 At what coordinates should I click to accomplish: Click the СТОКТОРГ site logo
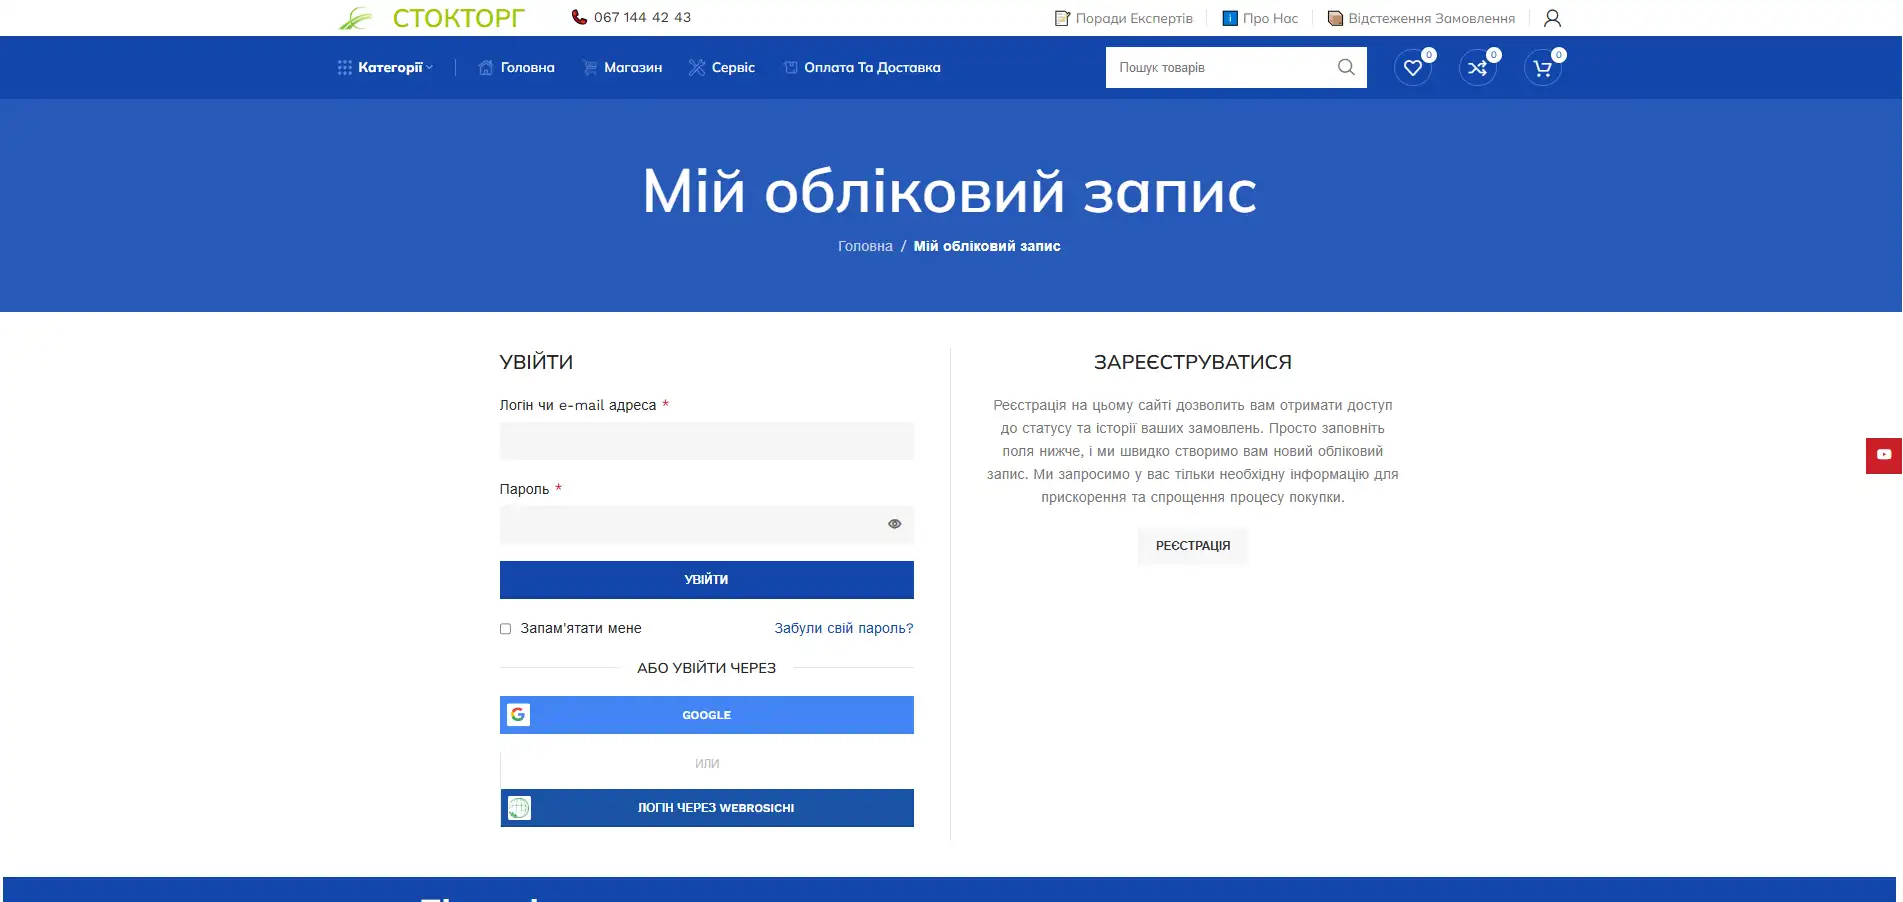432,18
